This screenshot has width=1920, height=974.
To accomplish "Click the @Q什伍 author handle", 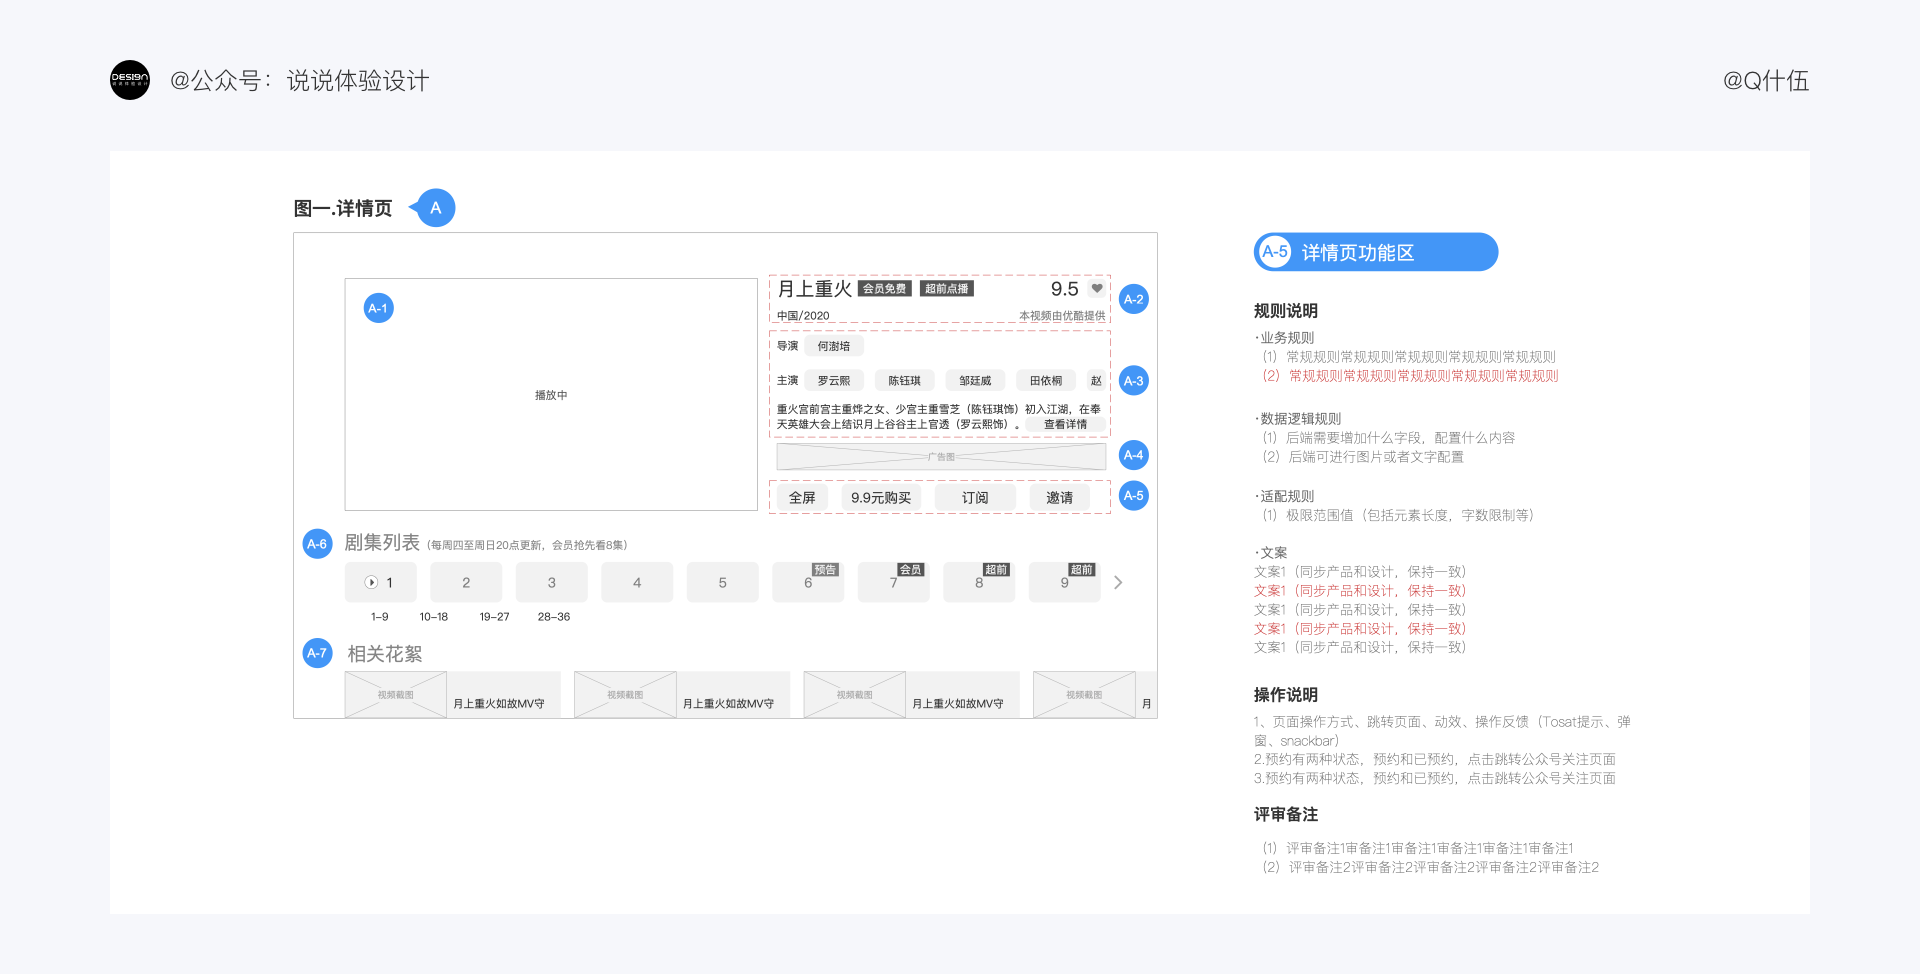I will (x=1766, y=80).
